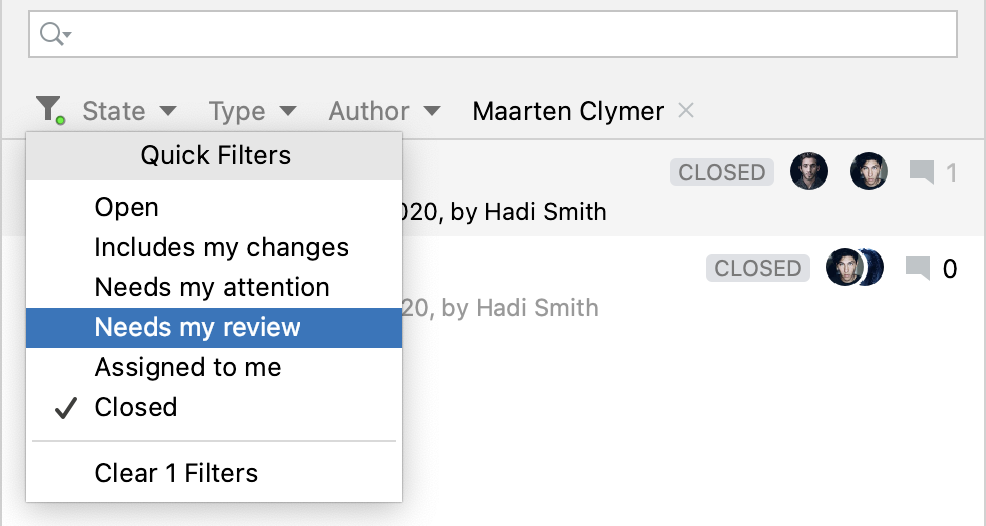Click the second avatar in the top review row

(869, 172)
